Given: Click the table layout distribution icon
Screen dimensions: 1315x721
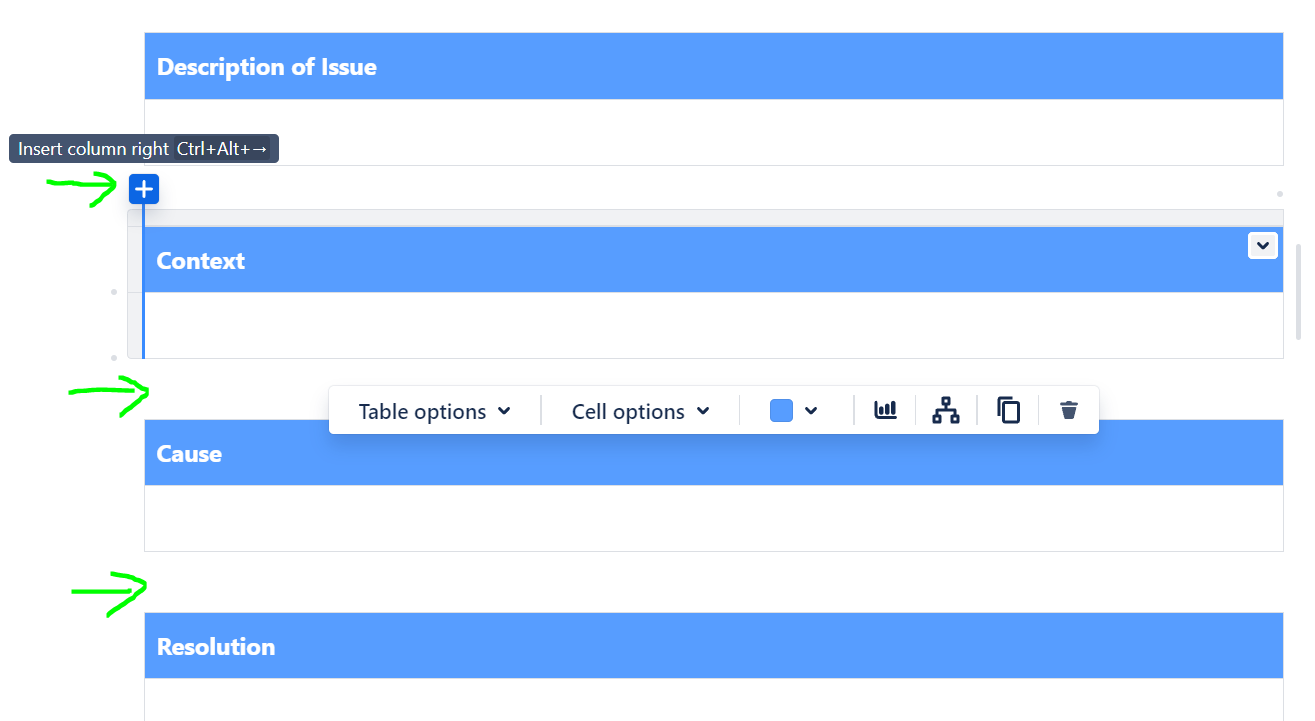Looking at the screenshot, I should tap(945, 409).
